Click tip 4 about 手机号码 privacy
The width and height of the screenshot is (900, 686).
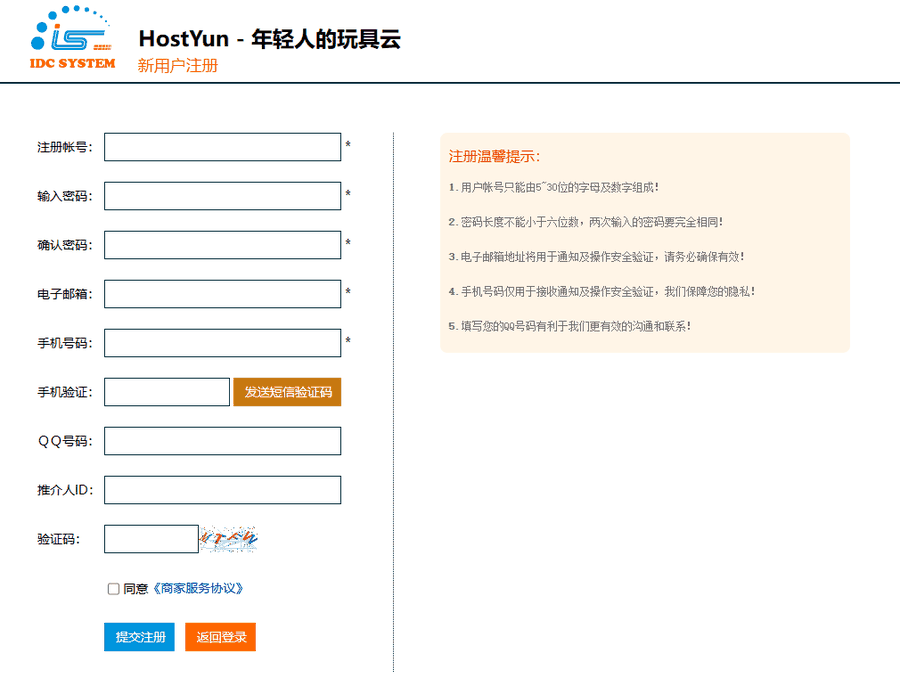(602, 292)
